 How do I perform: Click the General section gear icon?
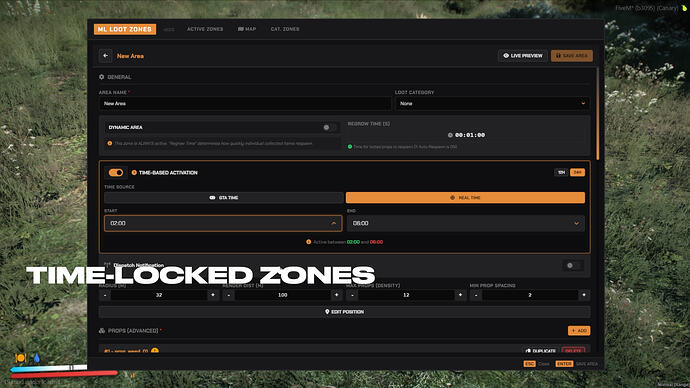(x=102, y=77)
